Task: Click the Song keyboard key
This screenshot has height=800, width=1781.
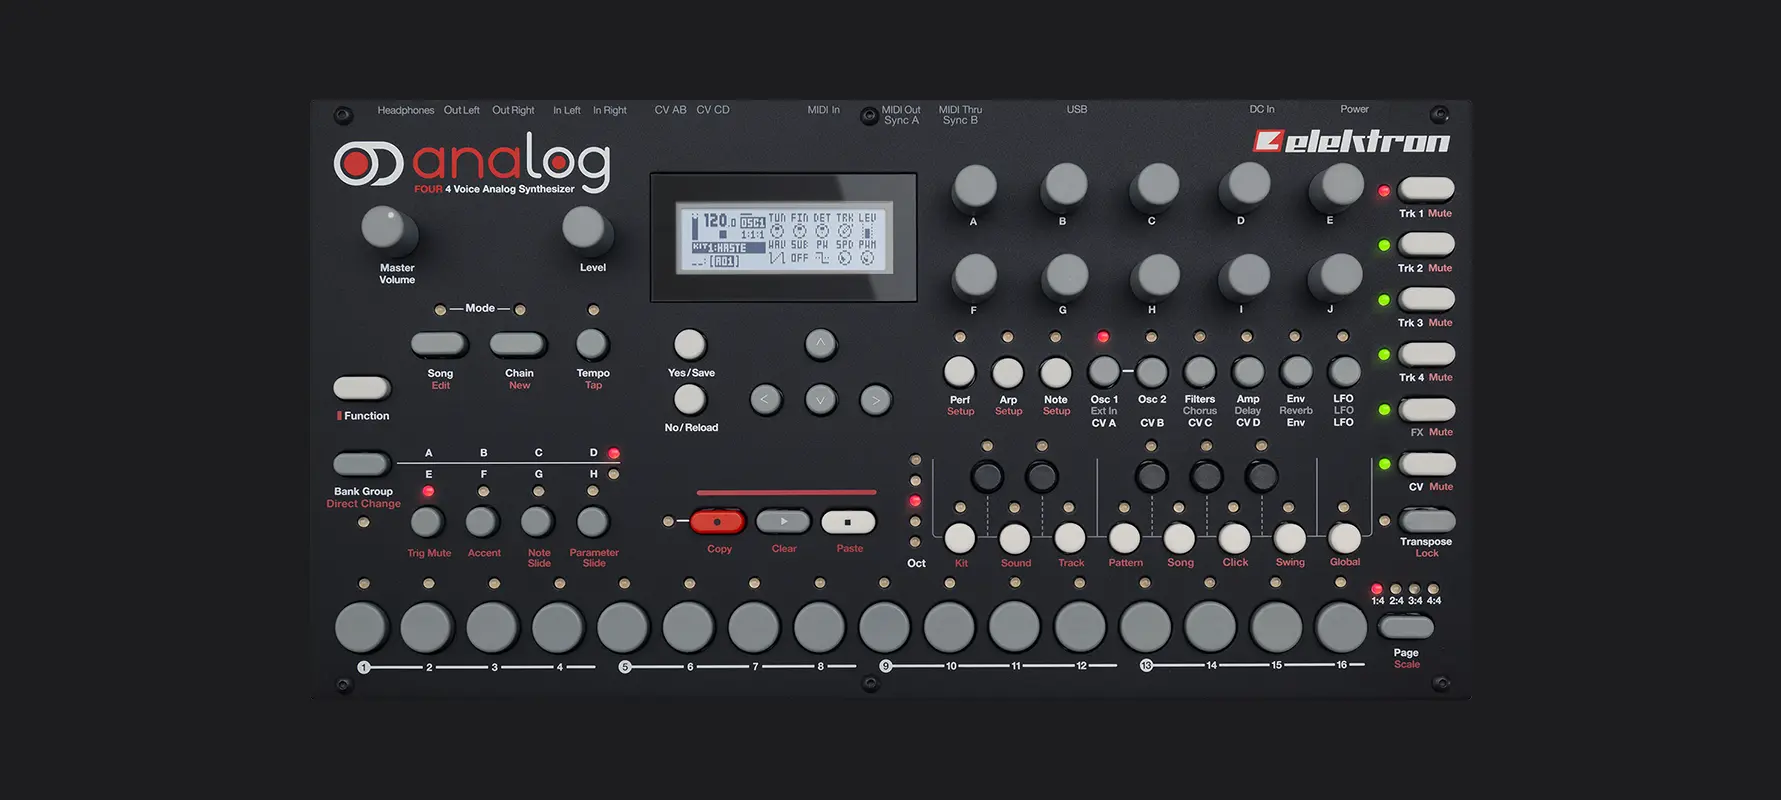Action: coord(1179,538)
